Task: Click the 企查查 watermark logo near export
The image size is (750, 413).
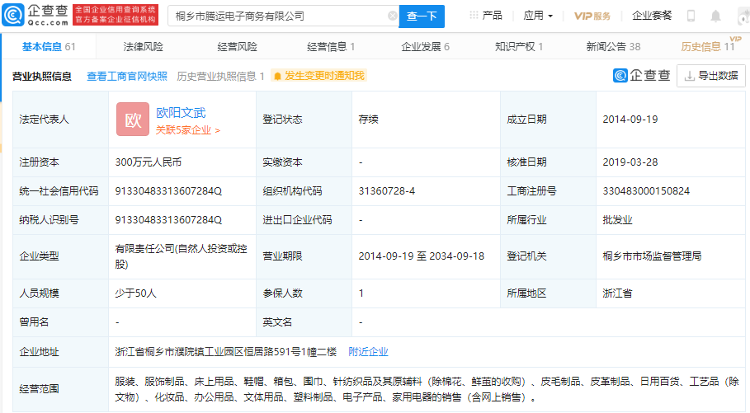Action: pos(641,75)
